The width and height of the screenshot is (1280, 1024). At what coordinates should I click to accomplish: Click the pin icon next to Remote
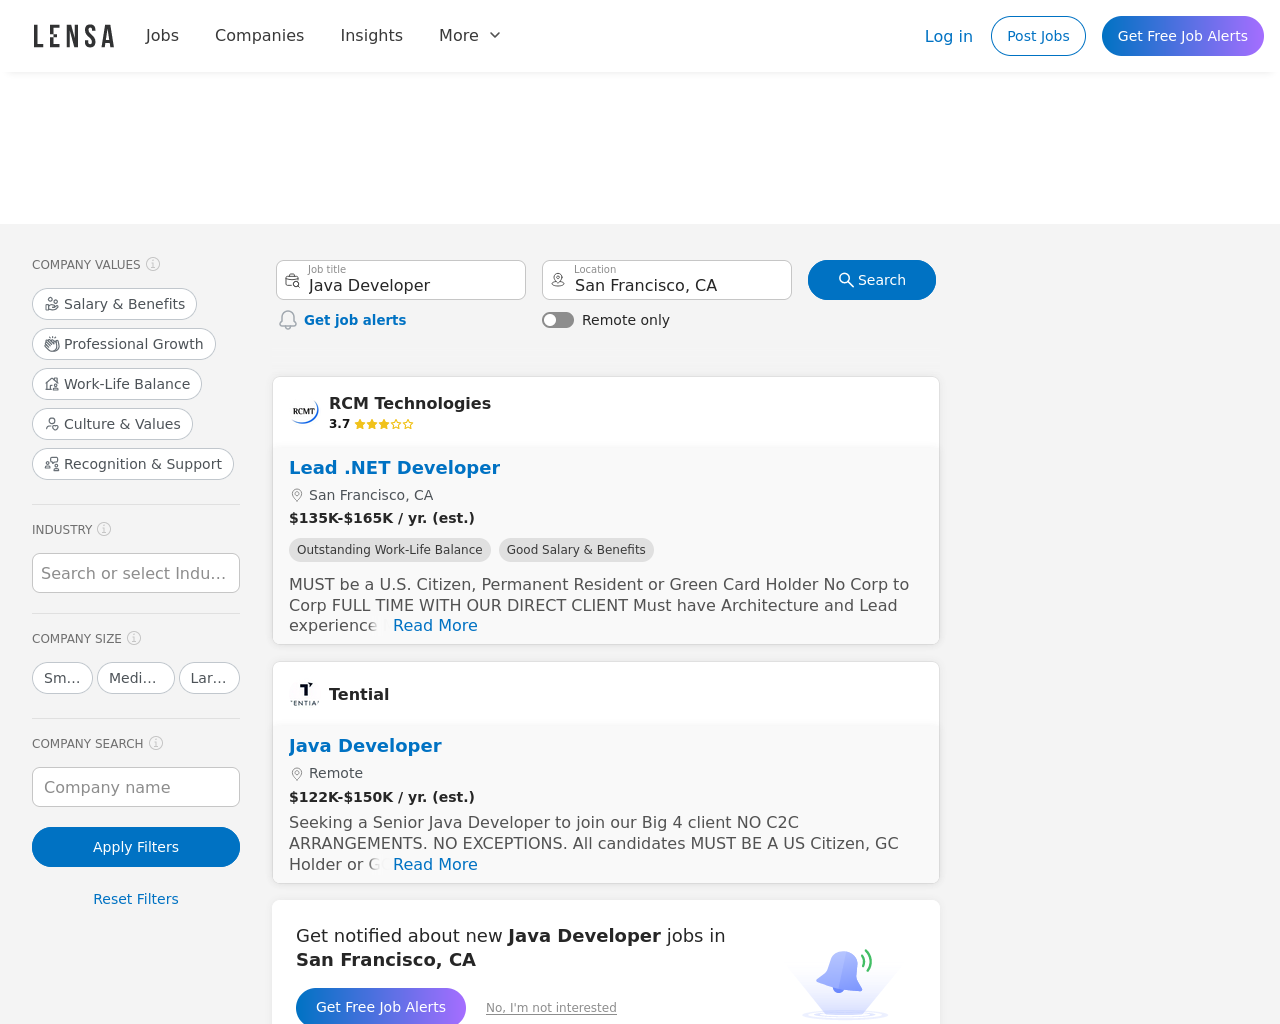296,773
